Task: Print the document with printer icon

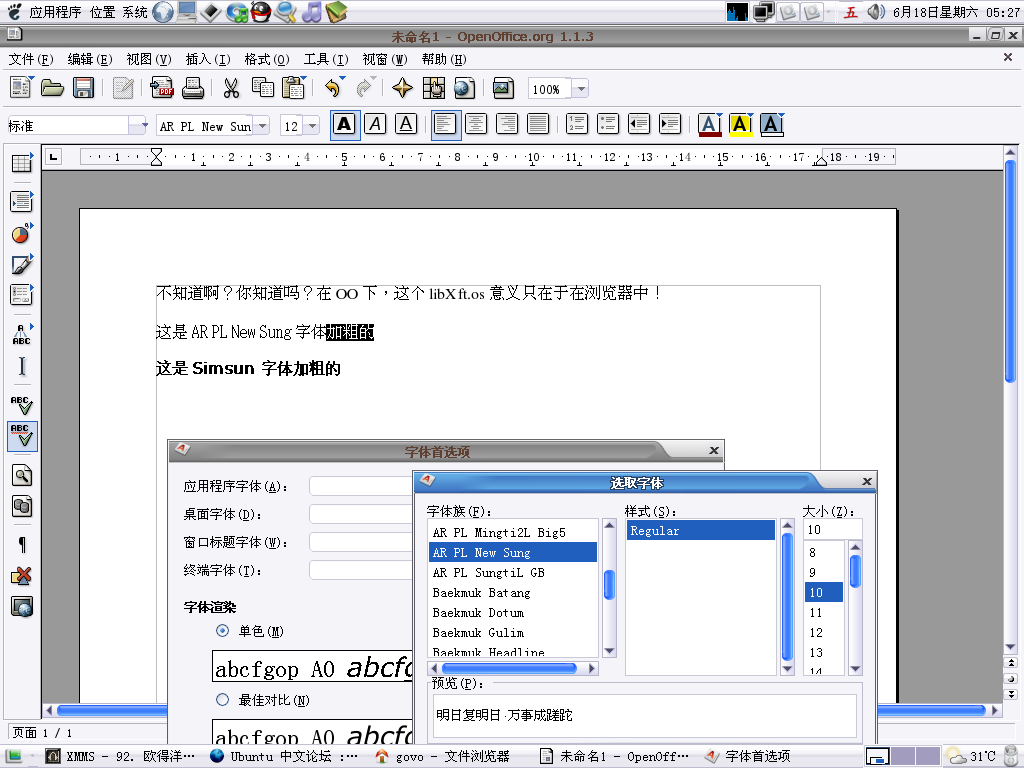Action: (193, 88)
